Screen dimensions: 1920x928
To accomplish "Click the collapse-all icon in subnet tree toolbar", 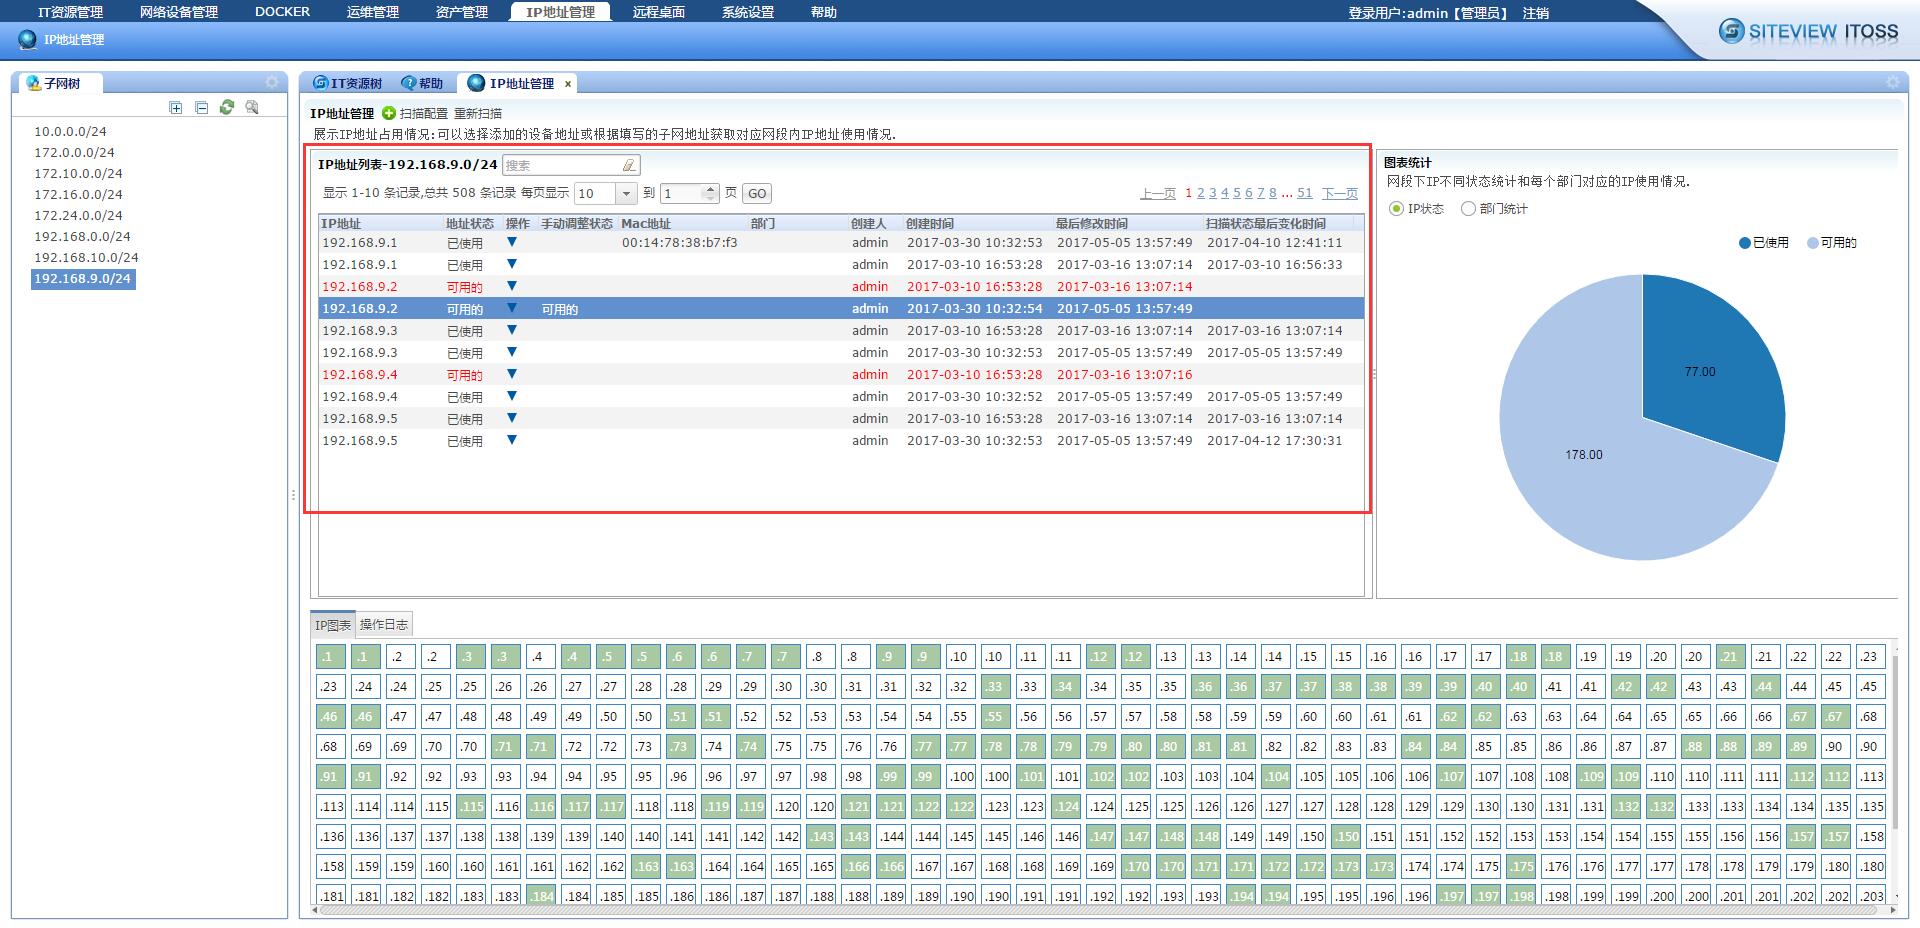I will [201, 108].
